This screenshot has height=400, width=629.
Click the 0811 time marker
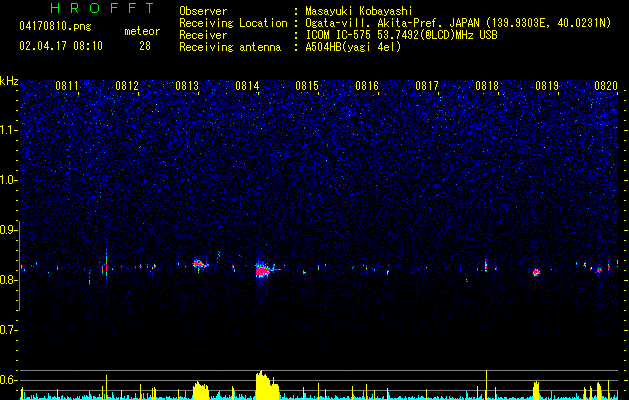pos(67,85)
